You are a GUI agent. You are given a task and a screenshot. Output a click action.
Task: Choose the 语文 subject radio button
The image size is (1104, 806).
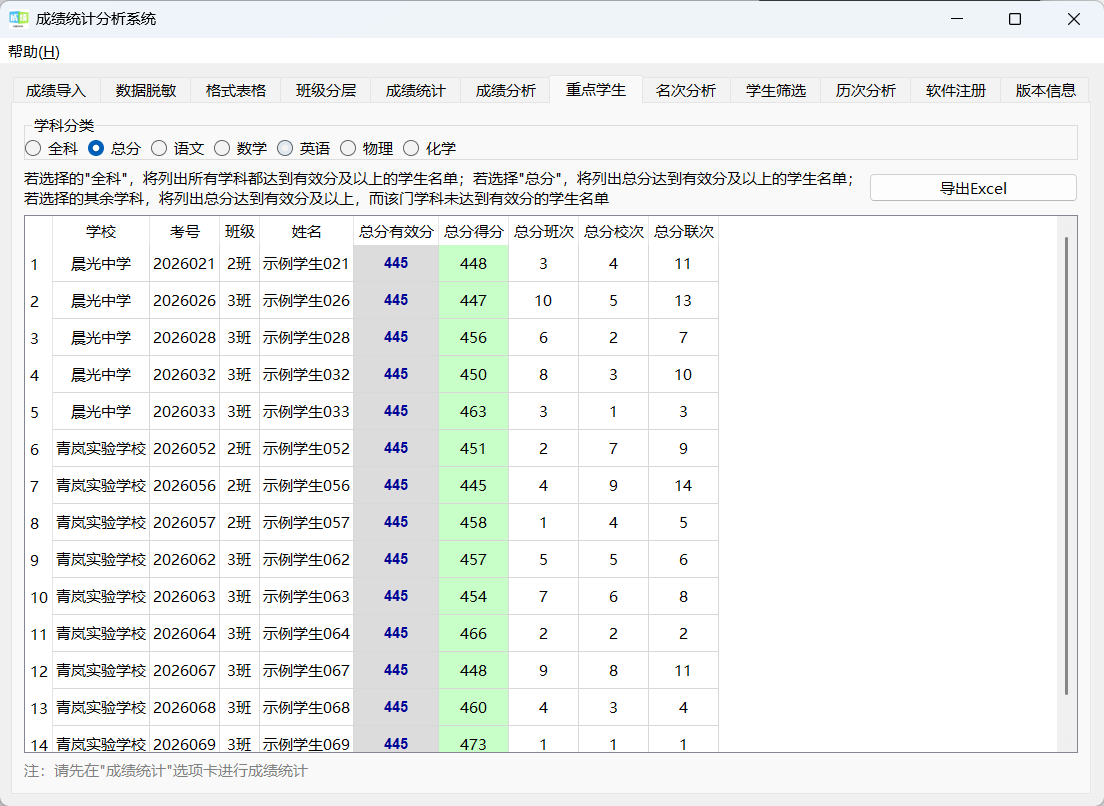177,149
